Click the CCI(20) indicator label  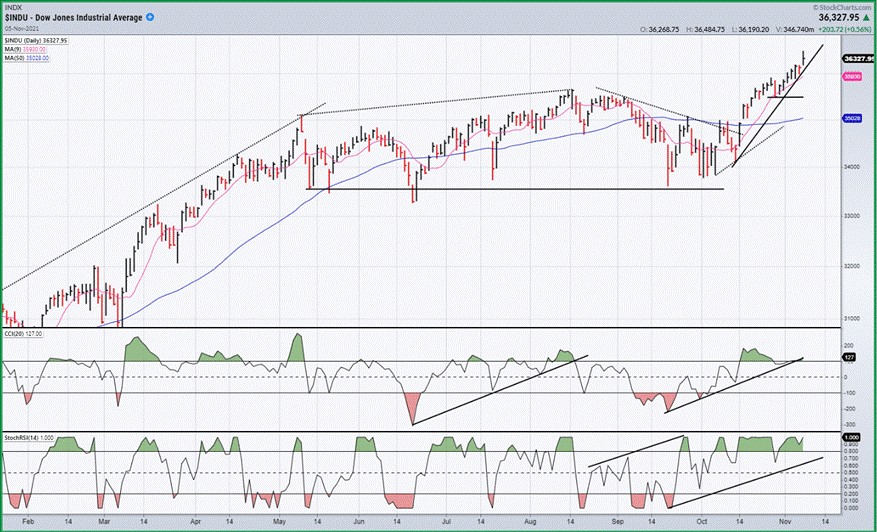click(13, 334)
